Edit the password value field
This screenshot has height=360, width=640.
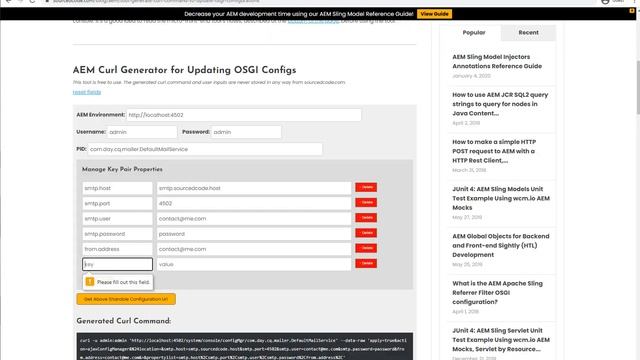click(x=253, y=234)
